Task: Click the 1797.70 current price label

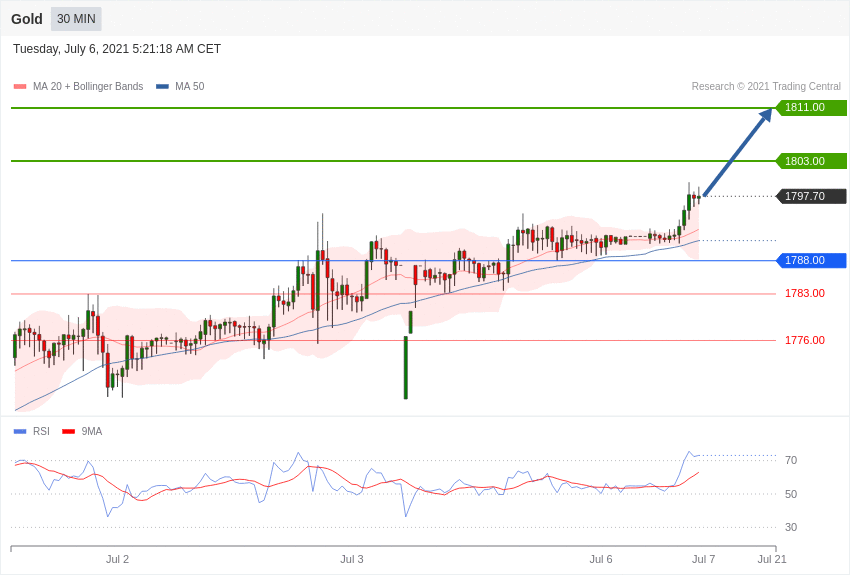Action: pos(812,196)
